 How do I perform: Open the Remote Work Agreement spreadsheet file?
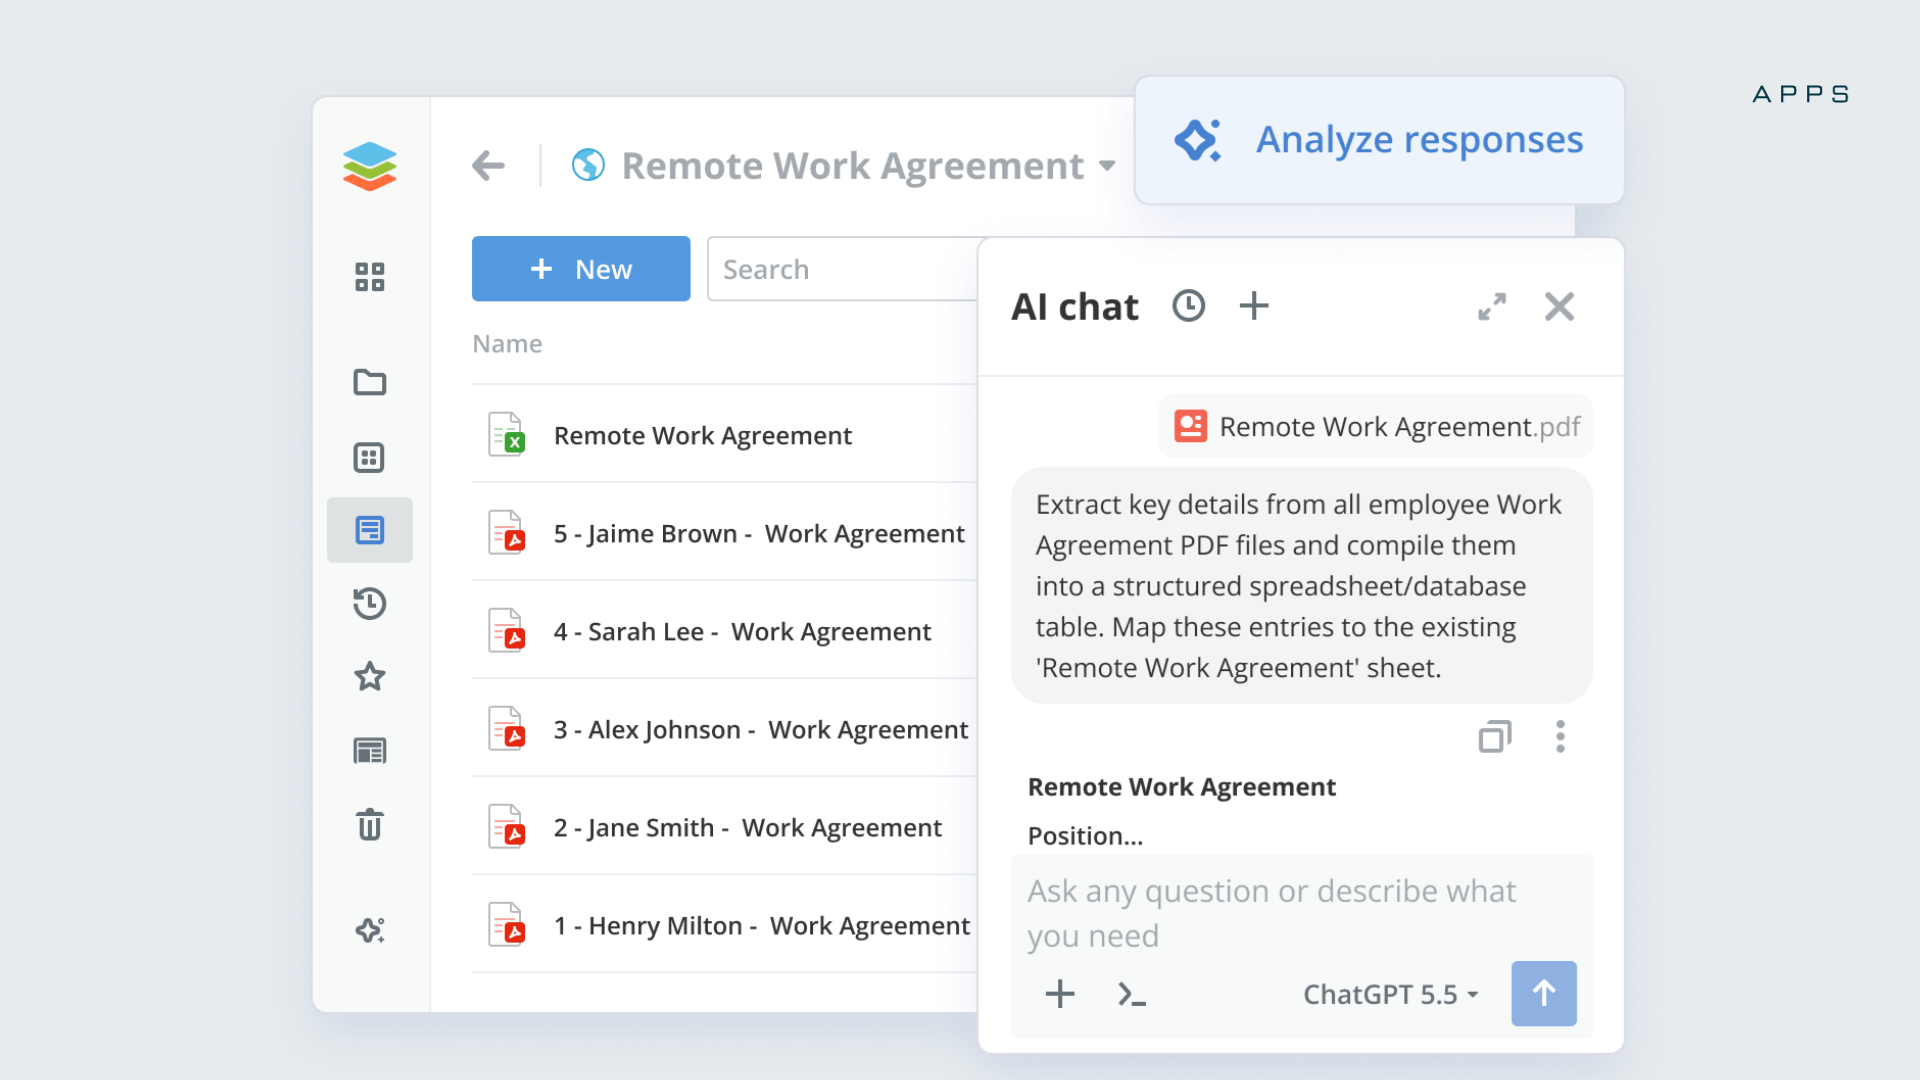click(724, 435)
